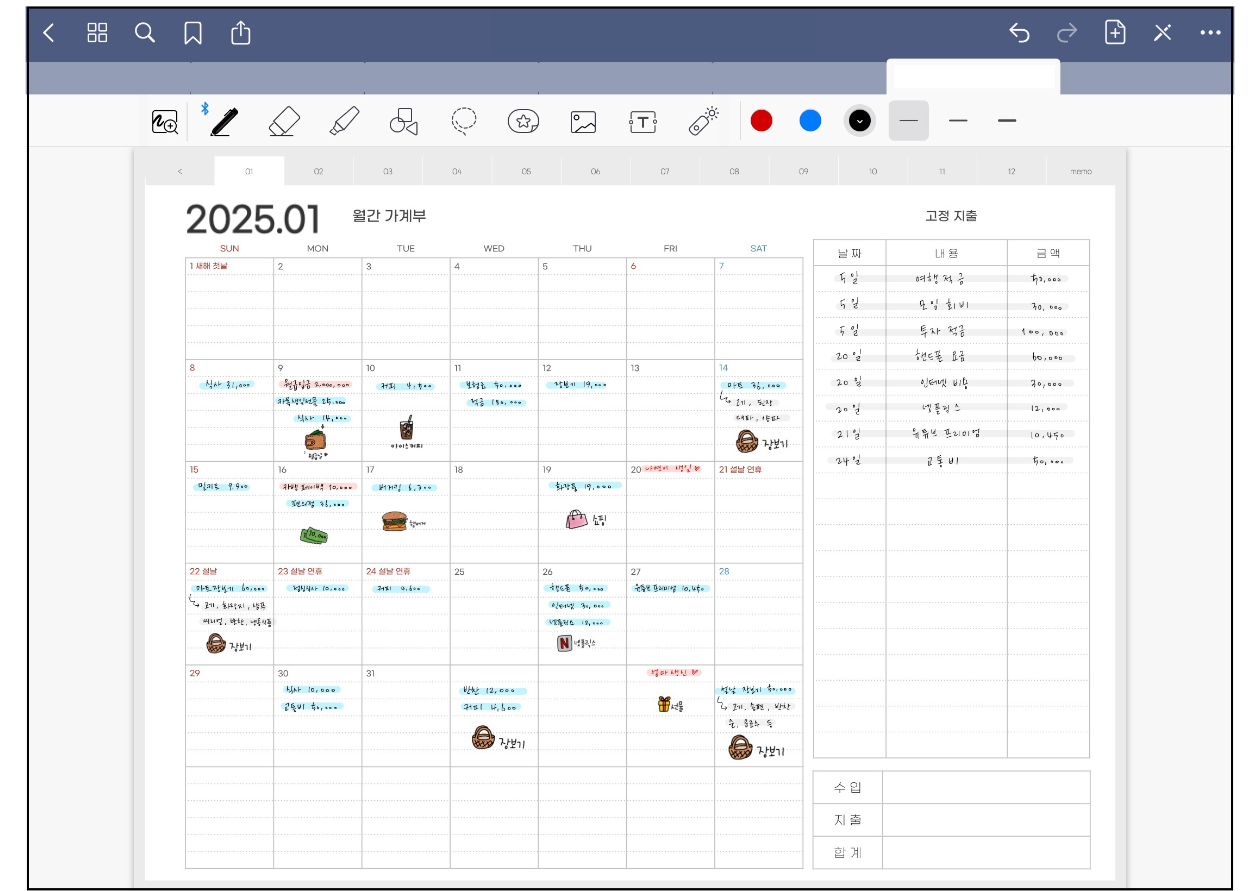Open the 06 month tab
This screenshot has height=891, width=1260.
595,171
